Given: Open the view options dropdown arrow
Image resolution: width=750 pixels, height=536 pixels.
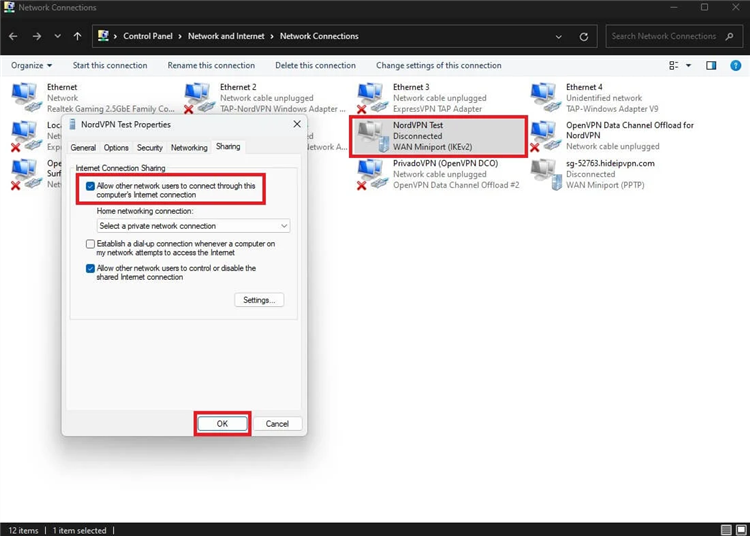Looking at the screenshot, I should (688, 66).
